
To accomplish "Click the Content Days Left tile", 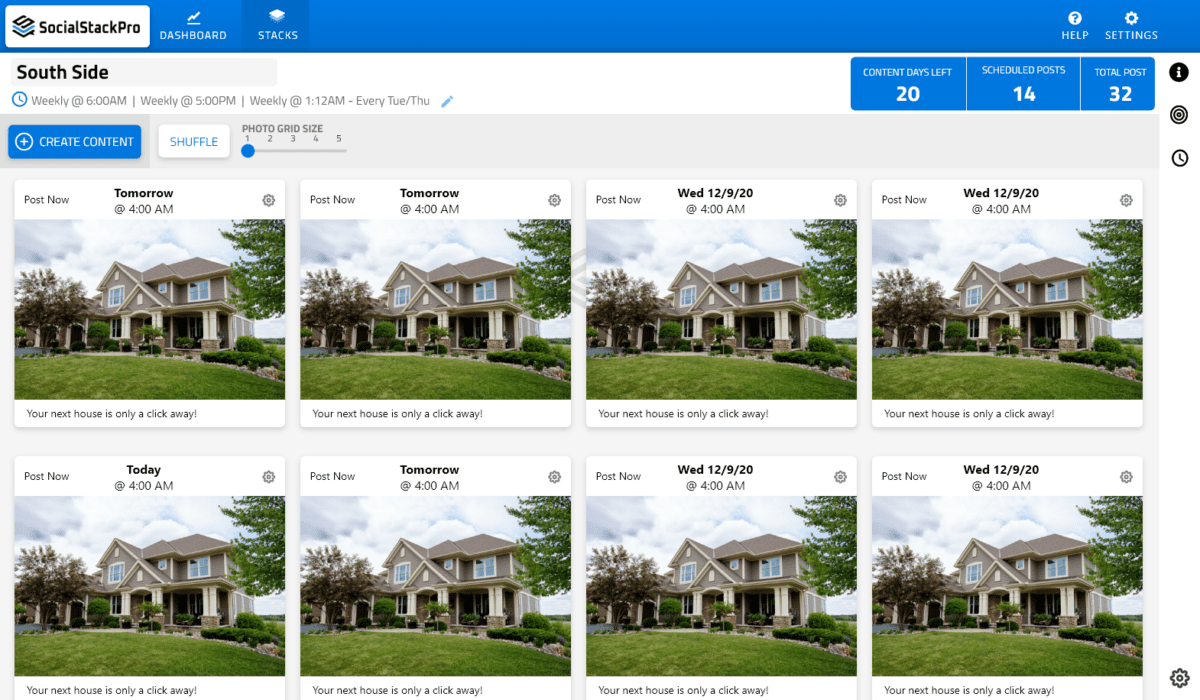I will [x=908, y=84].
